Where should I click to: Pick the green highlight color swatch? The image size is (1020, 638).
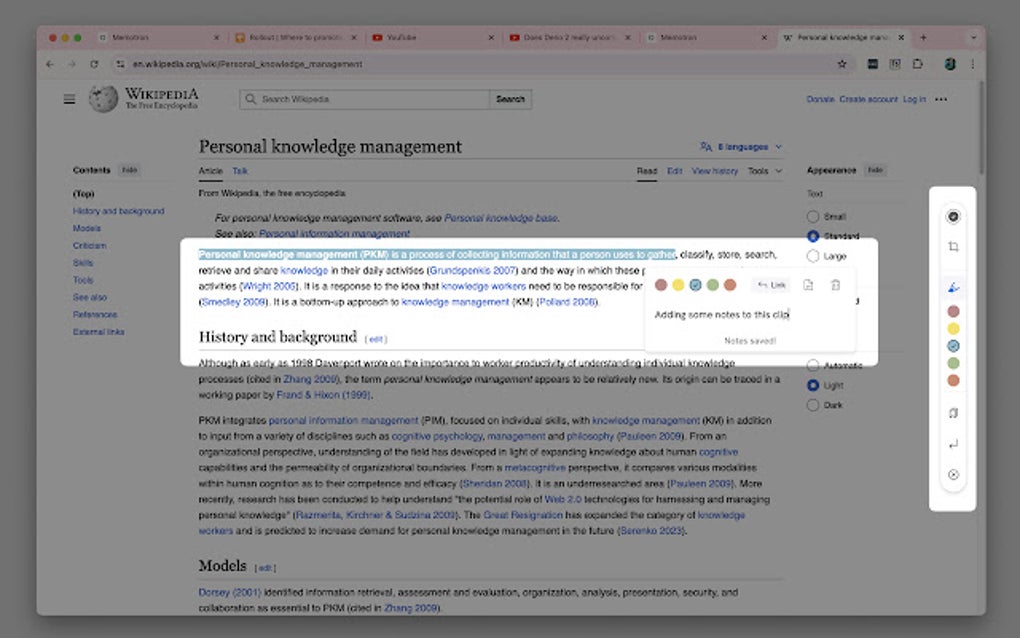pyautogui.click(x=712, y=285)
